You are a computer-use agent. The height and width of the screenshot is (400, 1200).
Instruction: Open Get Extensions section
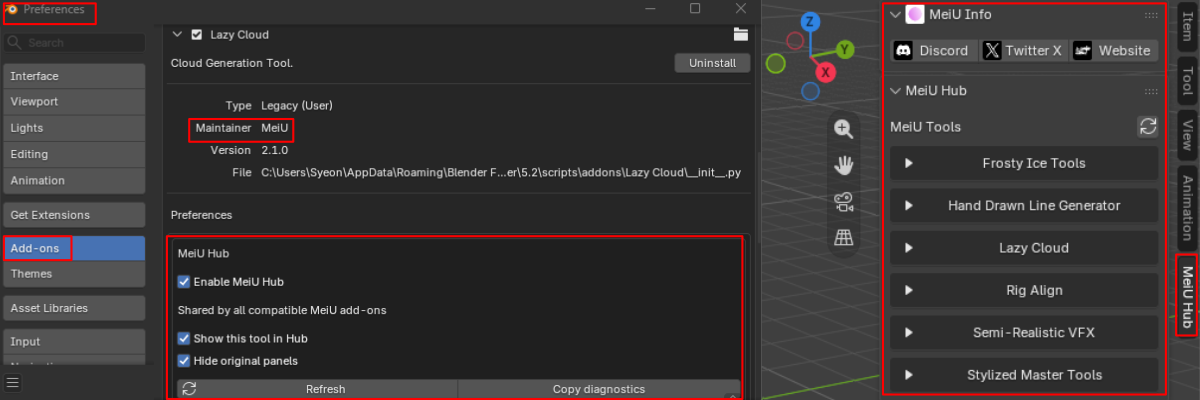(77, 215)
